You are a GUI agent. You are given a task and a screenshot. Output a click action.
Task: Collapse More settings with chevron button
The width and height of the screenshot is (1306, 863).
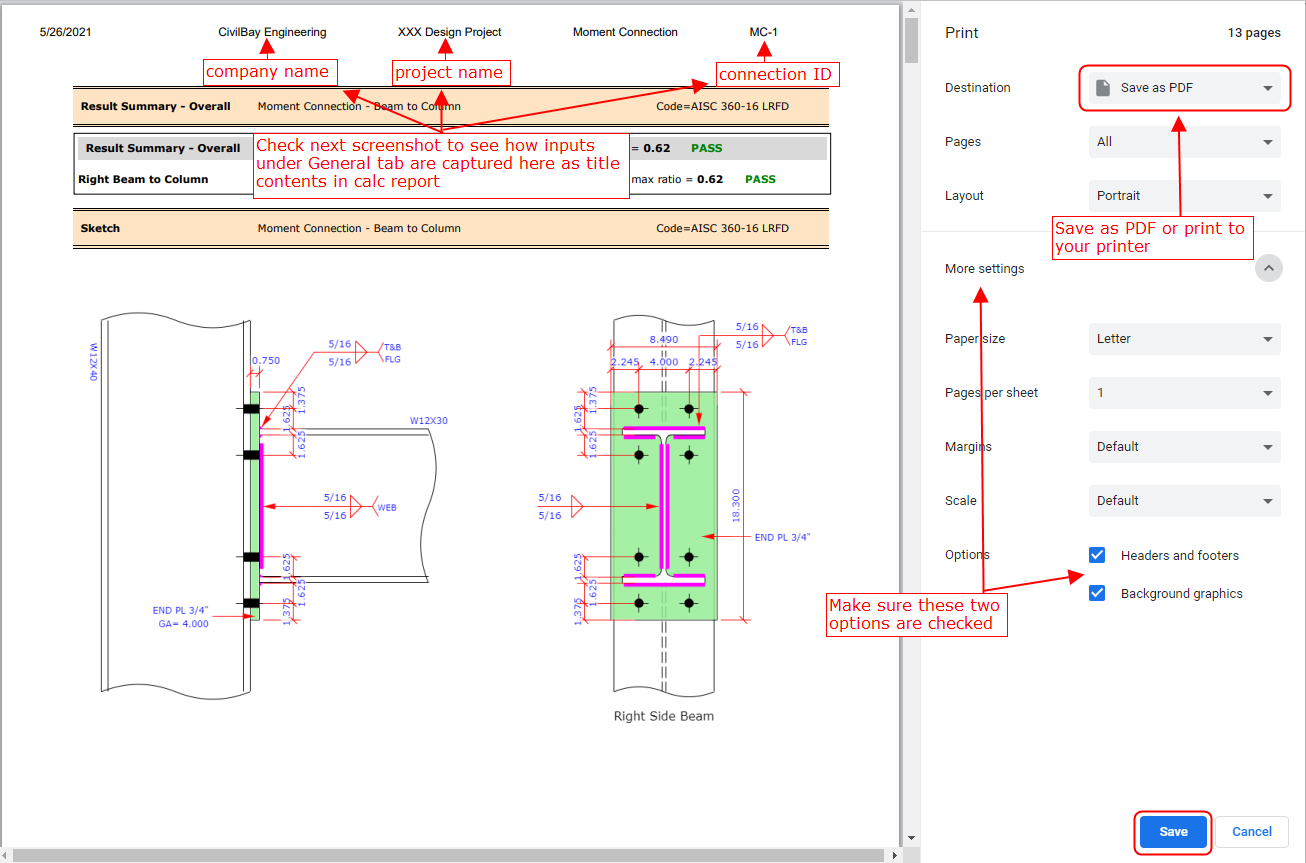[1268, 268]
